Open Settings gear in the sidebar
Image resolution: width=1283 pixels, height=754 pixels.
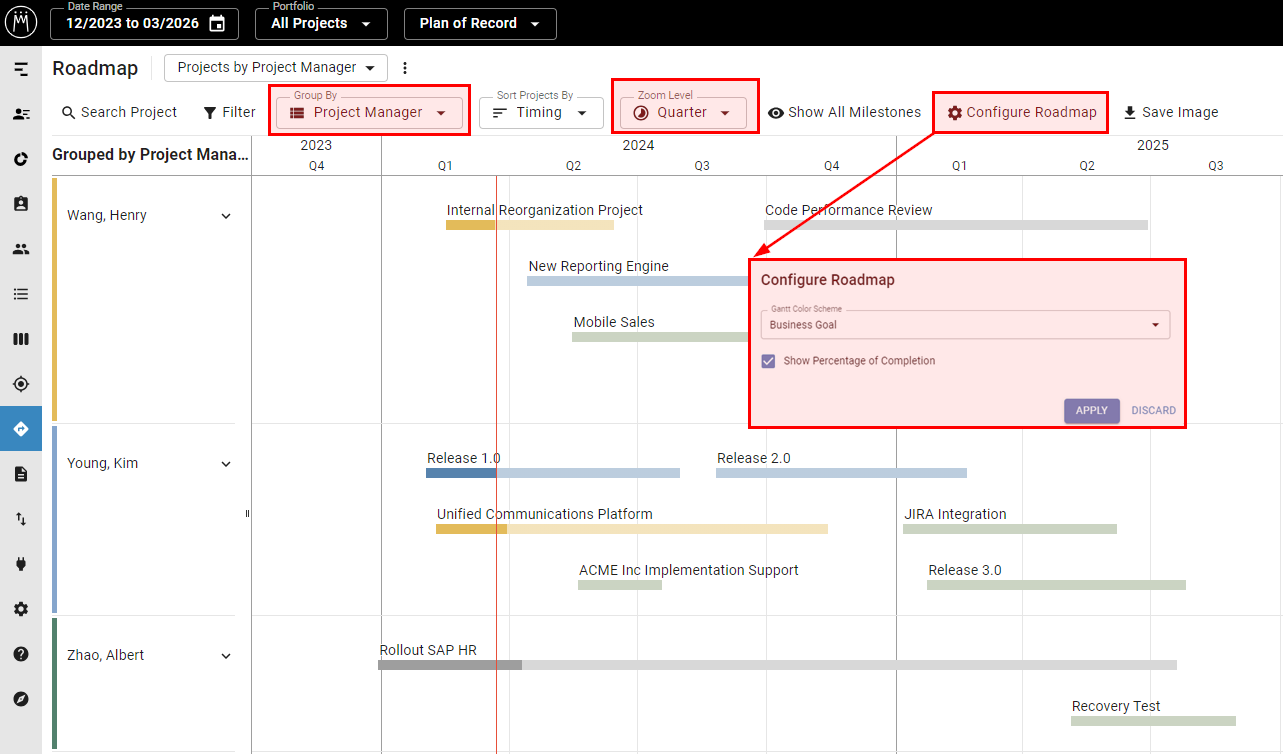tap(21, 608)
